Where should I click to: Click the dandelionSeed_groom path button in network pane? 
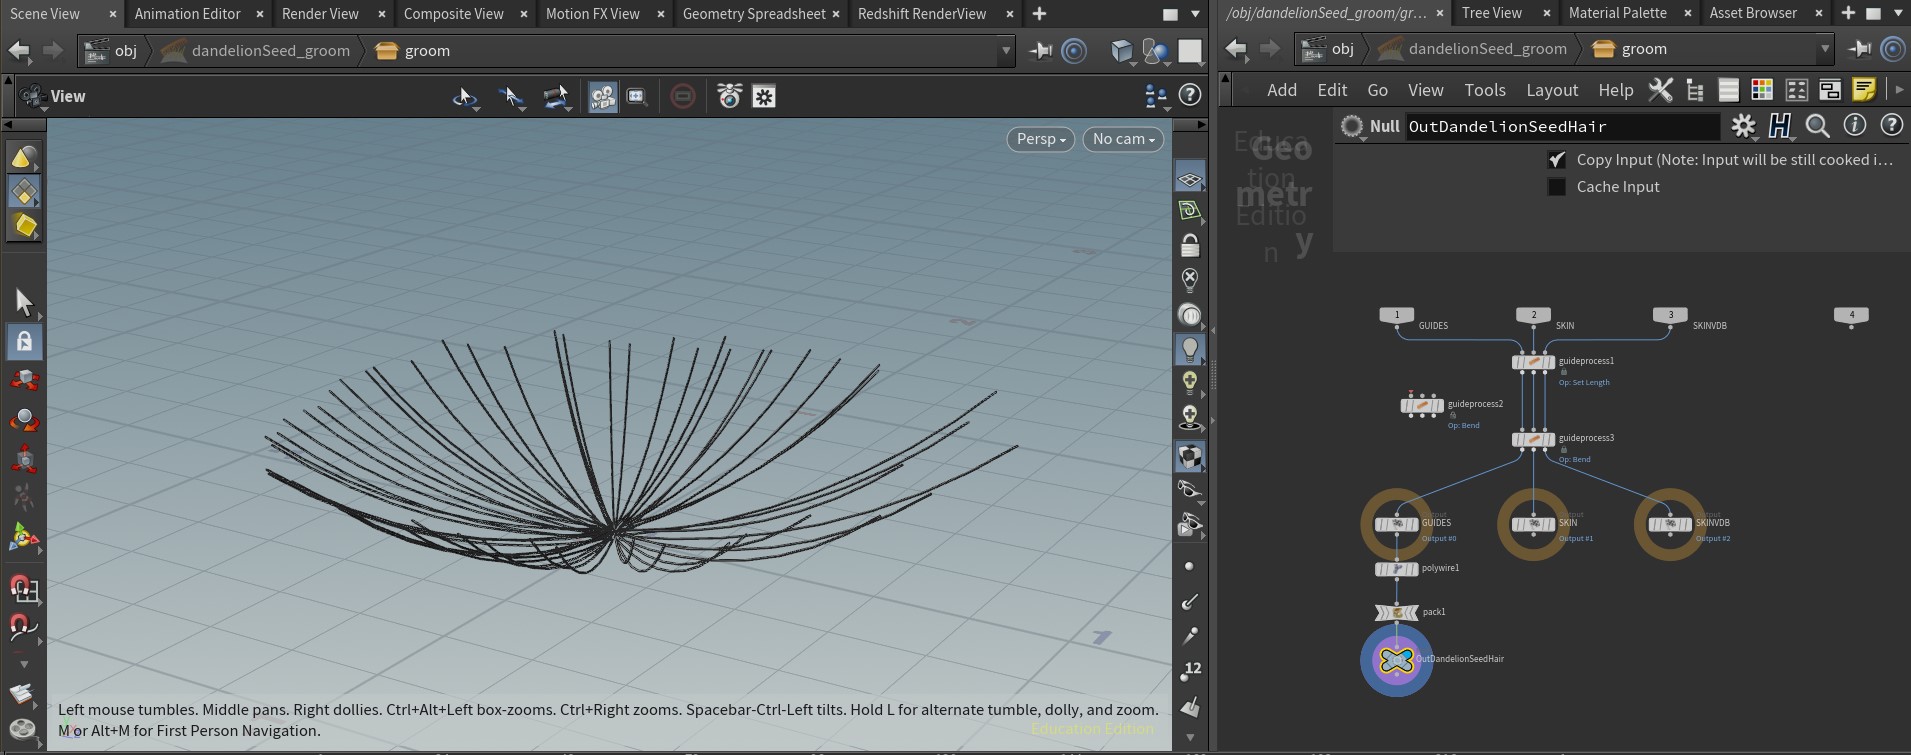(x=1486, y=49)
